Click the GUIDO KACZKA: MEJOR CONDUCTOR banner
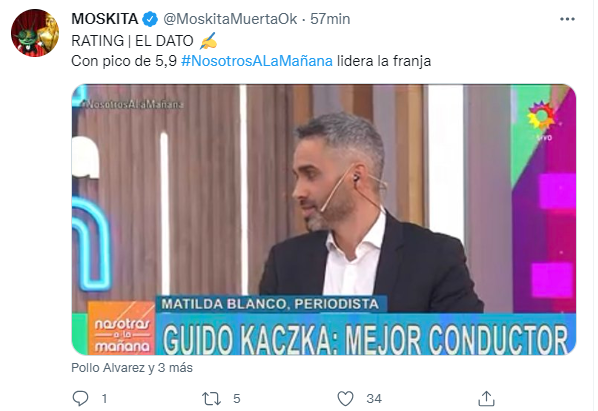Viewport: 598px width, 411px height. (x=365, y=337)
